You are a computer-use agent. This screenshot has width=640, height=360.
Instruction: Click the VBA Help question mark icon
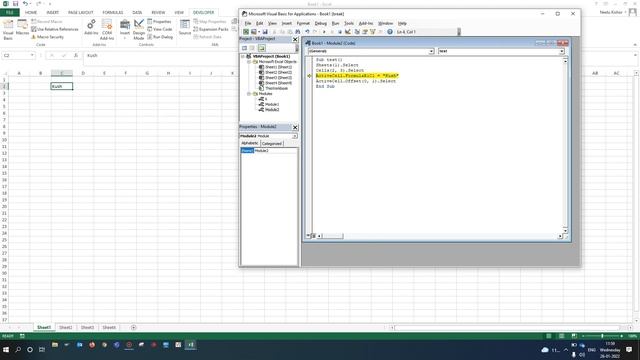(x=390, y=32)
